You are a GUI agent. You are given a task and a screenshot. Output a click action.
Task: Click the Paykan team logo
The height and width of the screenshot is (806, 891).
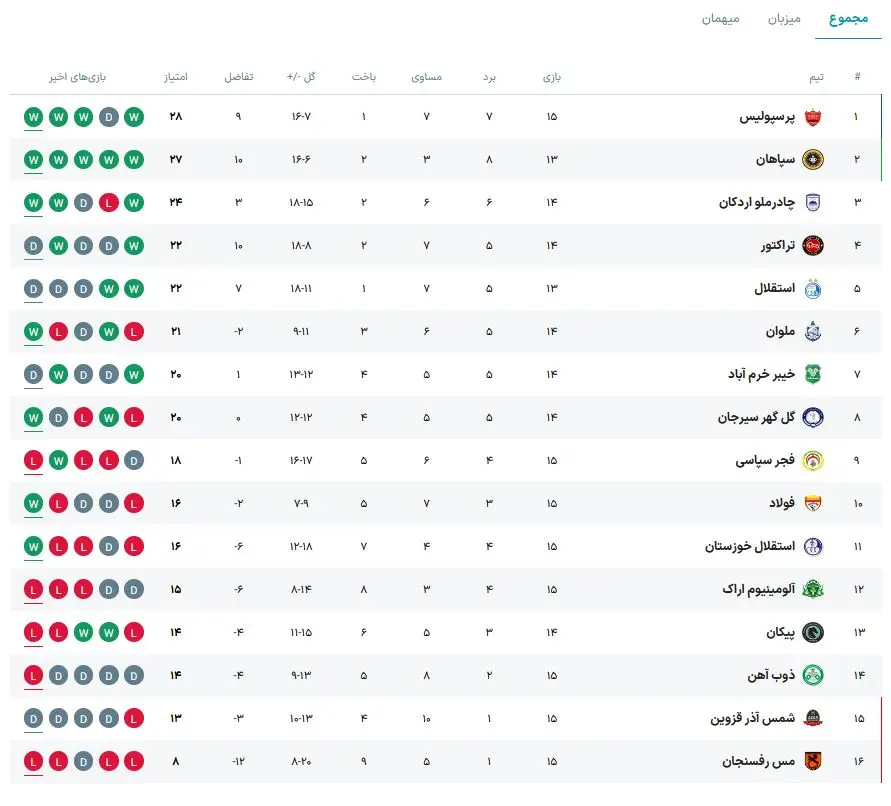[812, 633]
